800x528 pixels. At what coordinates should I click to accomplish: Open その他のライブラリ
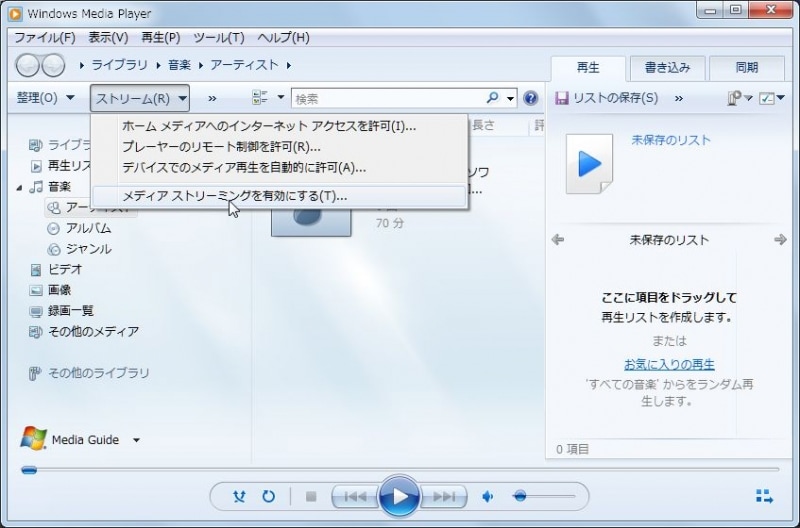click(x=98, y=373)
